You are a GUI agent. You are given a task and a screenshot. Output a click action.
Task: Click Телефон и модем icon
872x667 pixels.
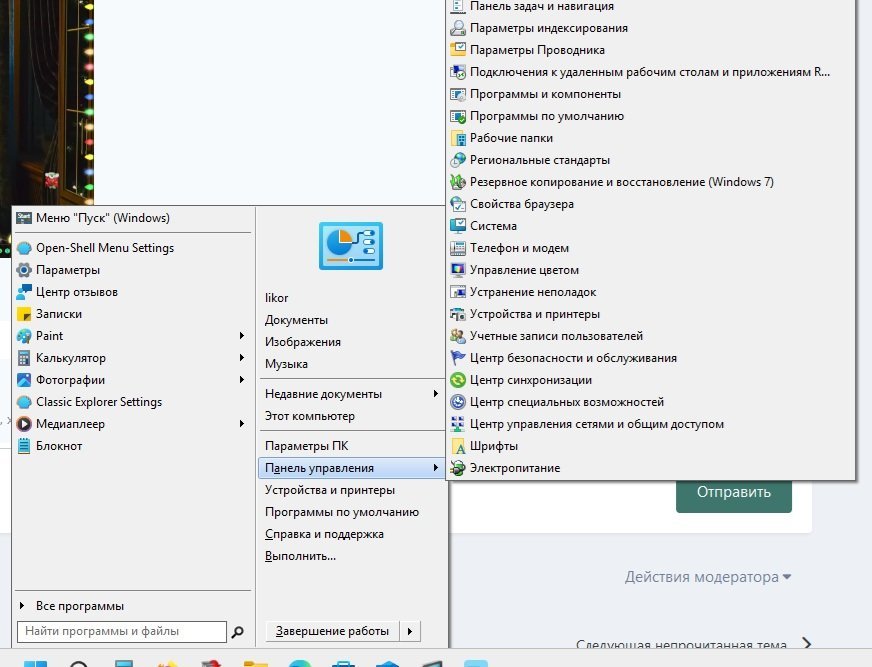point(458,248)
